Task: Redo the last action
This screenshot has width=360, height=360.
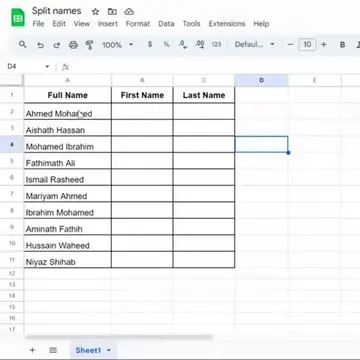Action: tap(57, 45)
